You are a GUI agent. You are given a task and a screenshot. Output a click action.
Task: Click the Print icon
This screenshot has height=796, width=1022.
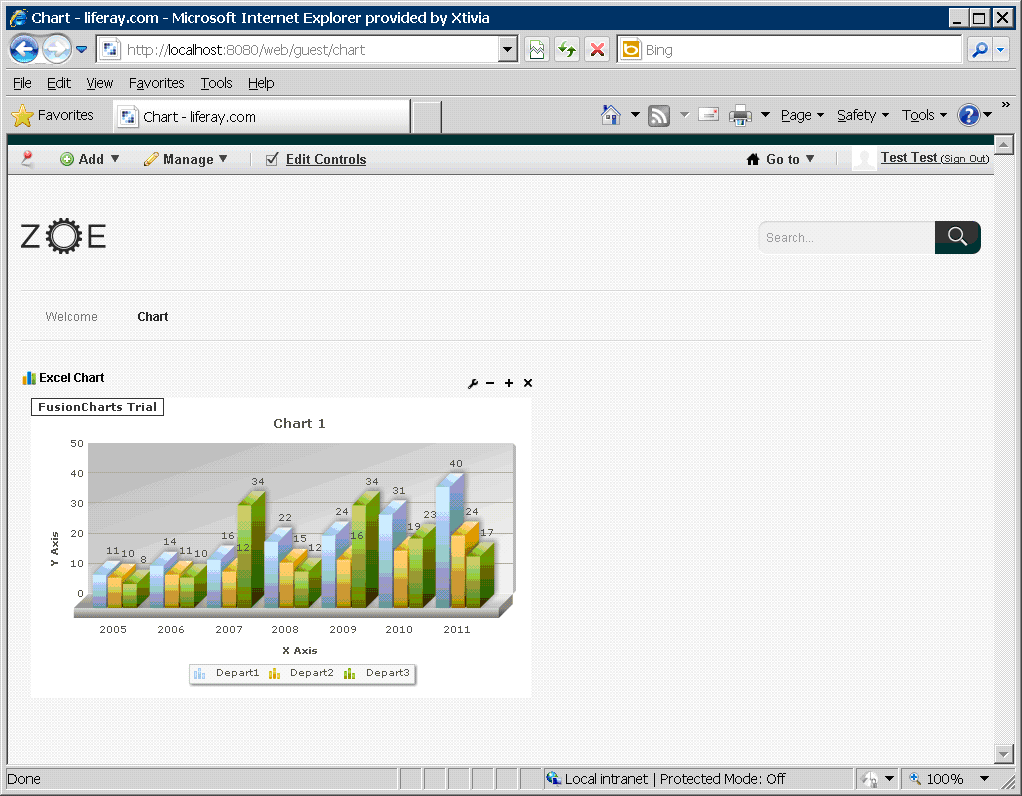[740, 115]
